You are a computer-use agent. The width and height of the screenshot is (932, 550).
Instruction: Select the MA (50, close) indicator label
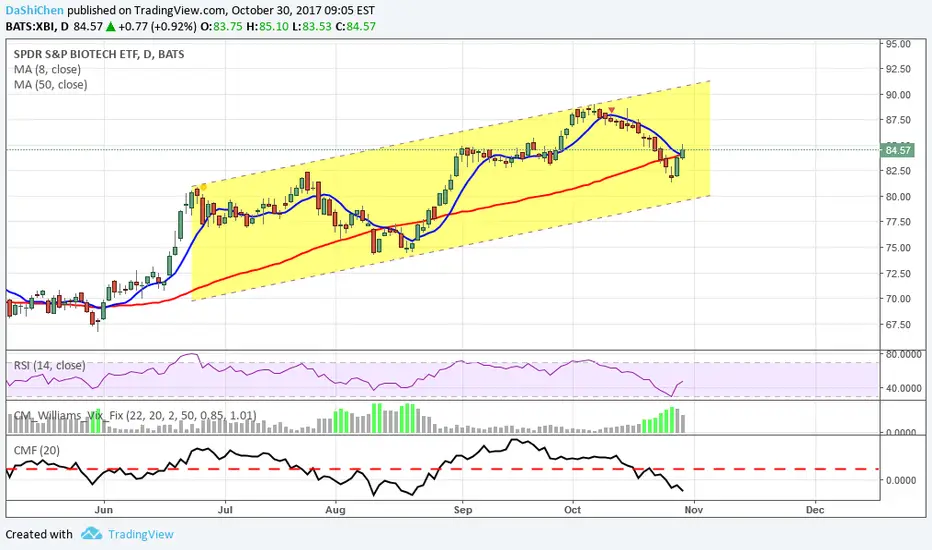[51, 84]
